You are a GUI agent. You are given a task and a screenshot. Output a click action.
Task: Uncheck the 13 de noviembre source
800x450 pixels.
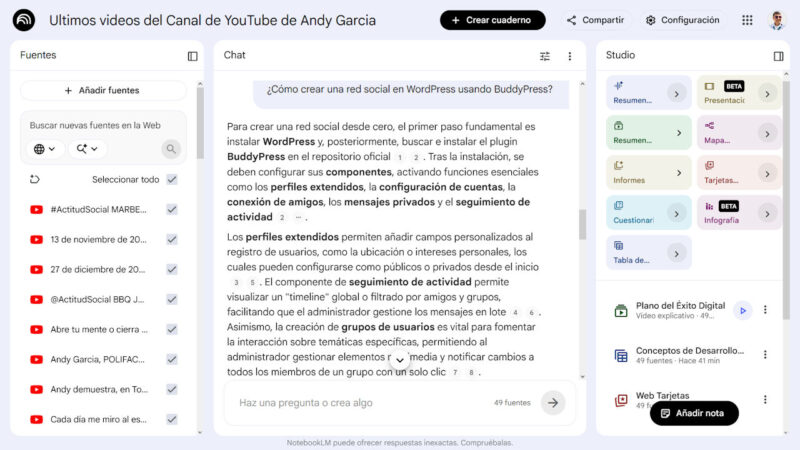[x=172, y=239]
